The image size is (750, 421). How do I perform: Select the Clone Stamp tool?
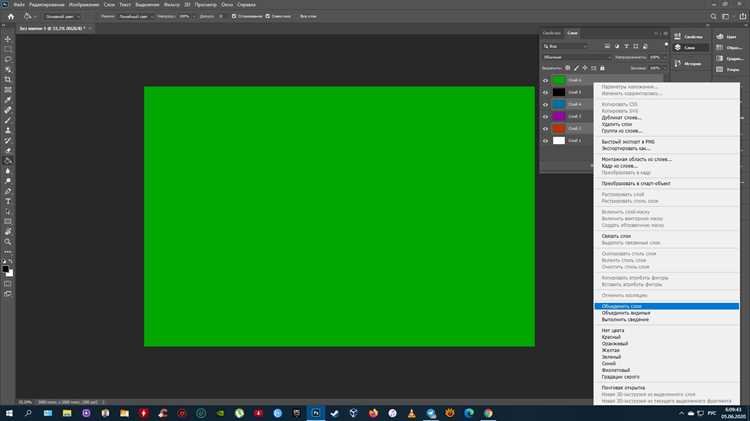click(x=8, y=130)
